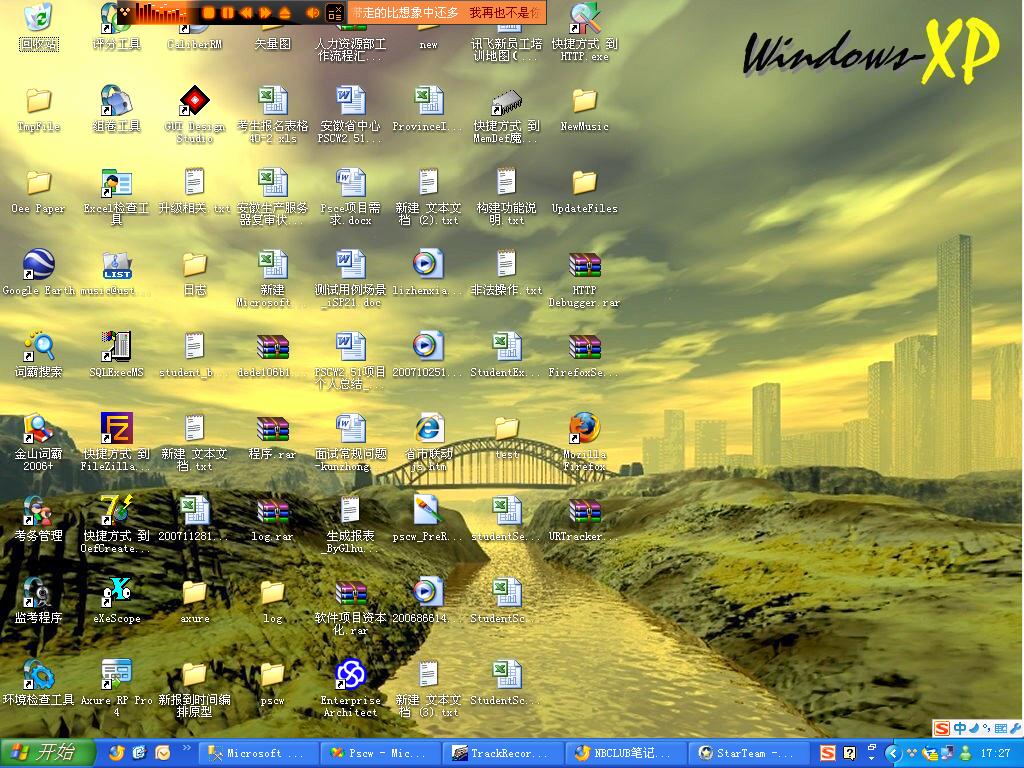Image resolution: width=1024 pixels, height=768 pixels.
Task: Open the Axure RP Pro 4 icon
Action: pyautogui.click(x=117, y=676)
